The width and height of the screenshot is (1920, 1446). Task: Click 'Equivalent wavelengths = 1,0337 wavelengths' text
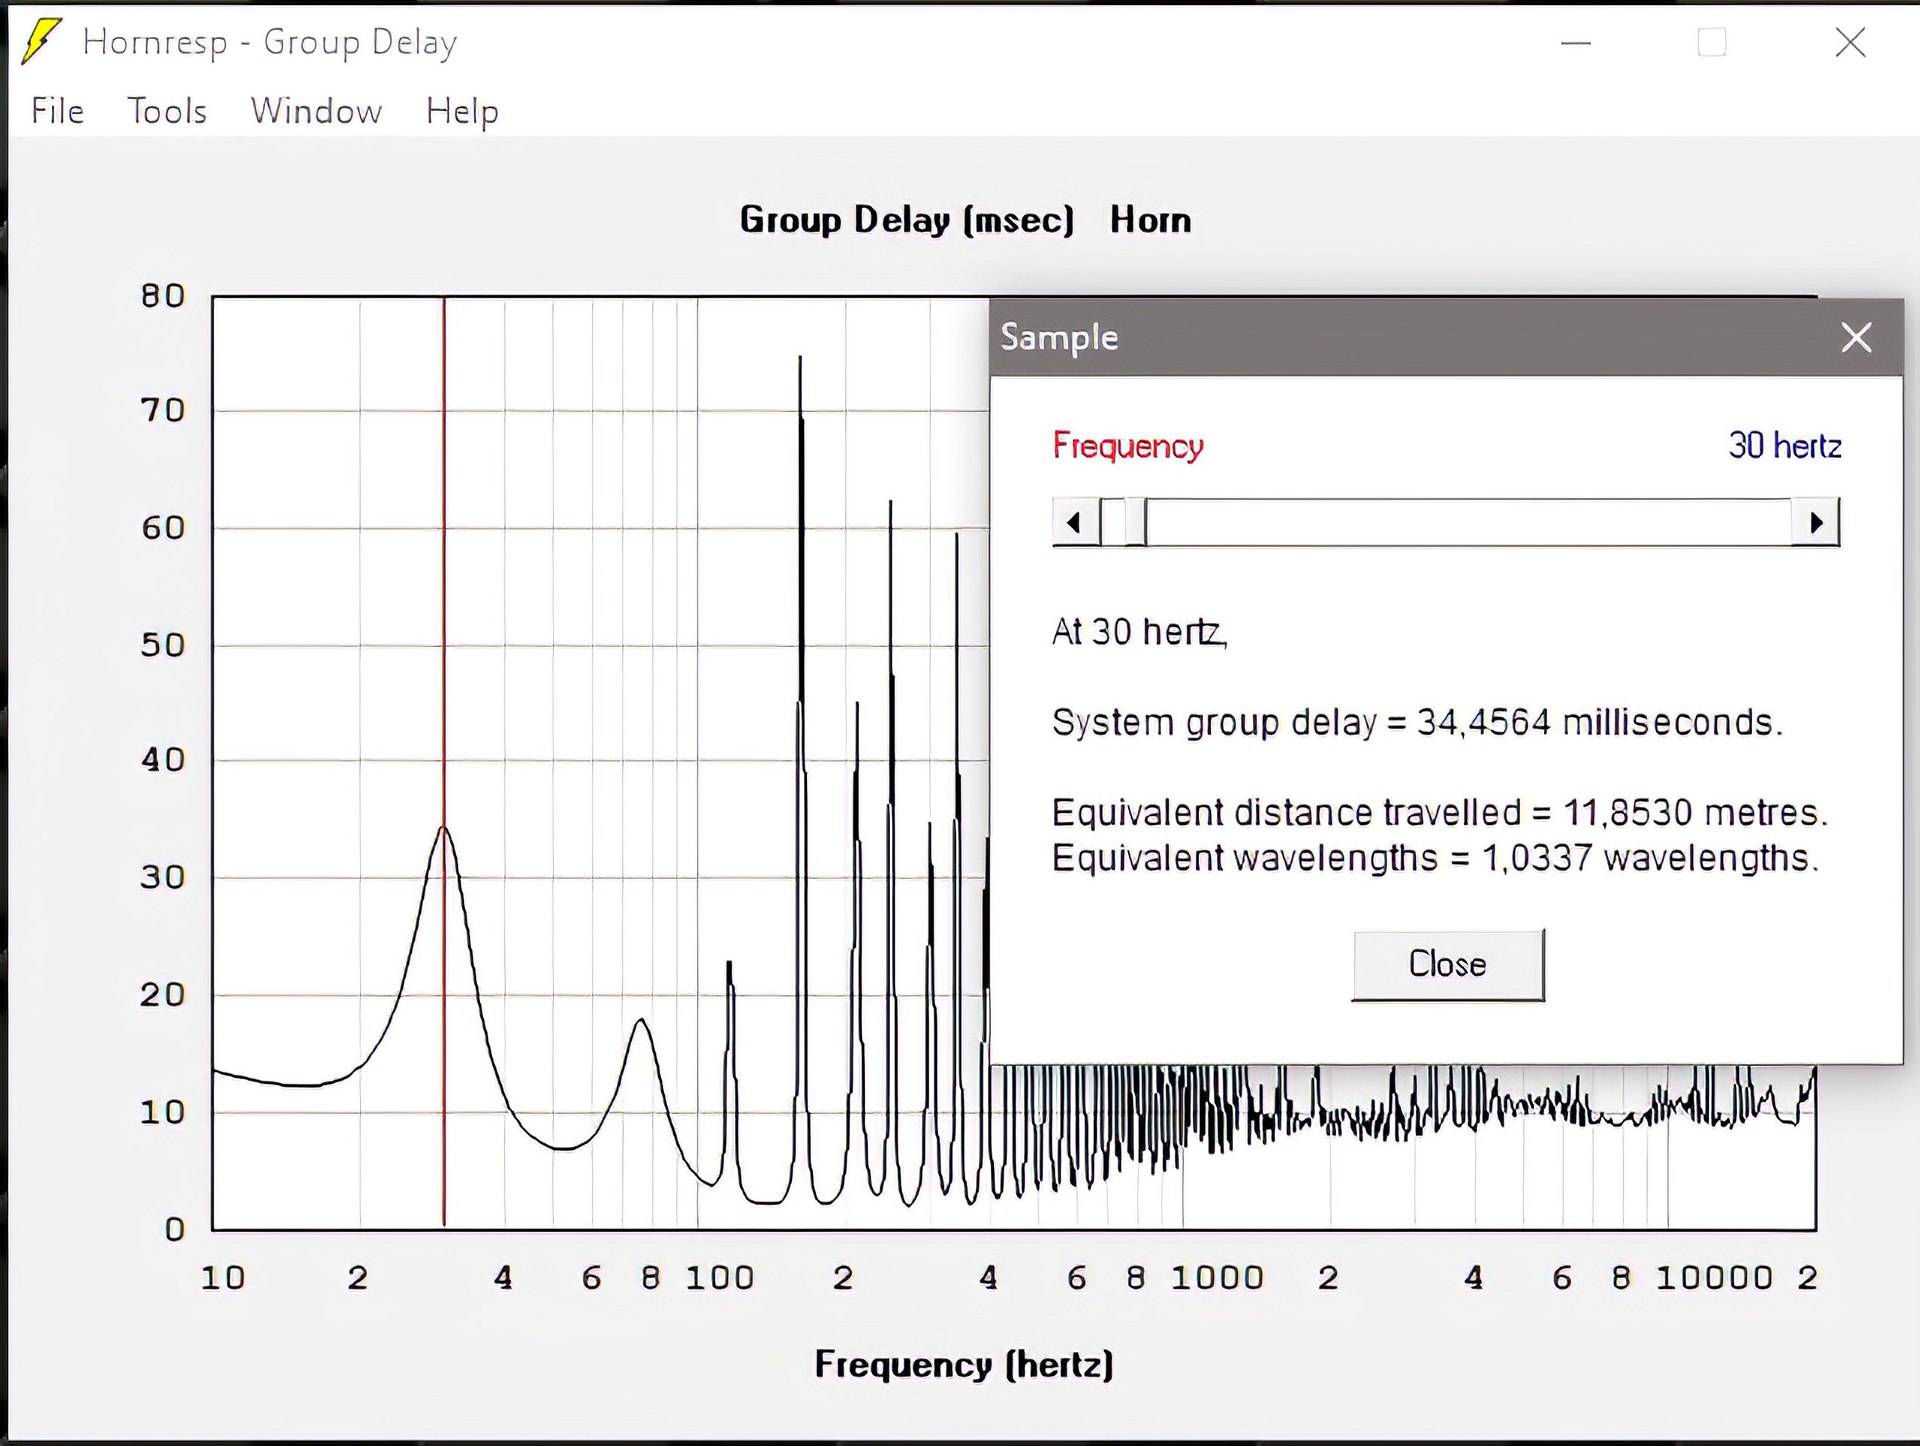coord(1435,858)
